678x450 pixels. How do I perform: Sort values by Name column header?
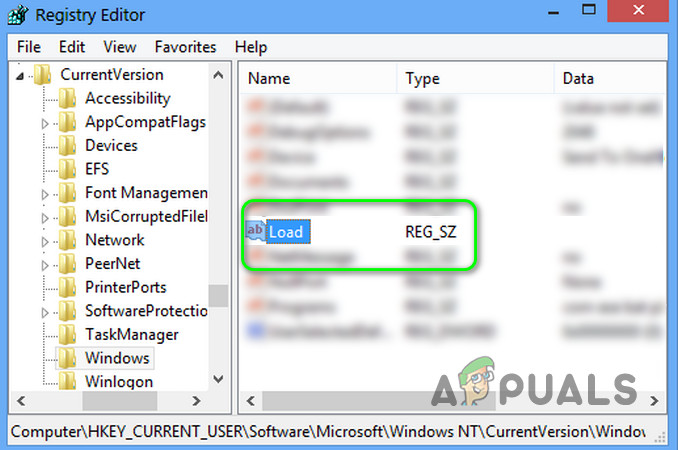(x=318, y=79)
